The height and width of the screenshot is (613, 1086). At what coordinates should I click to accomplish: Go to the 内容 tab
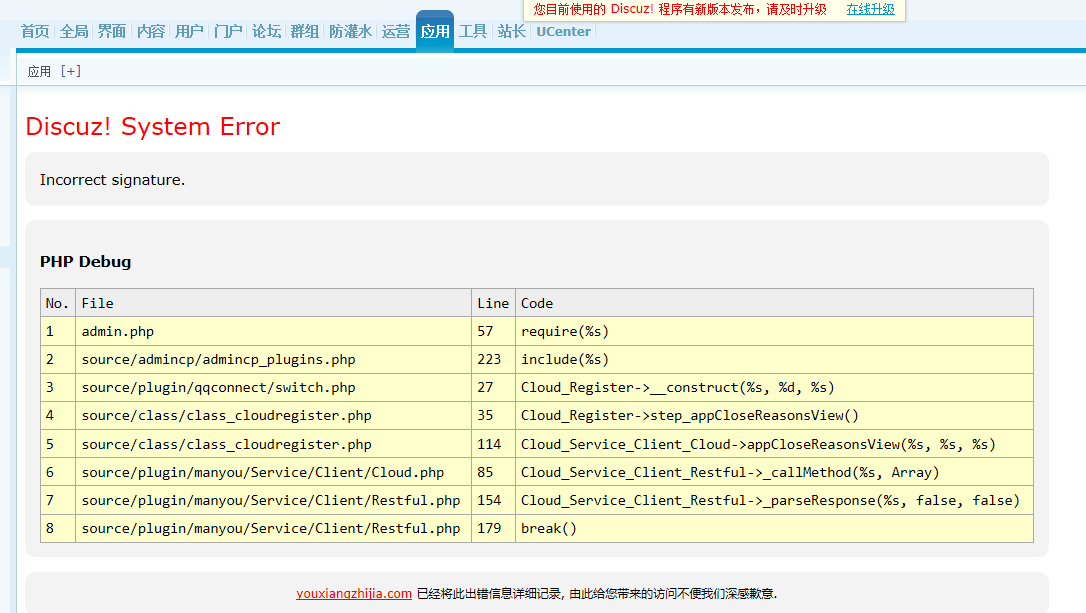coord(151,31)
